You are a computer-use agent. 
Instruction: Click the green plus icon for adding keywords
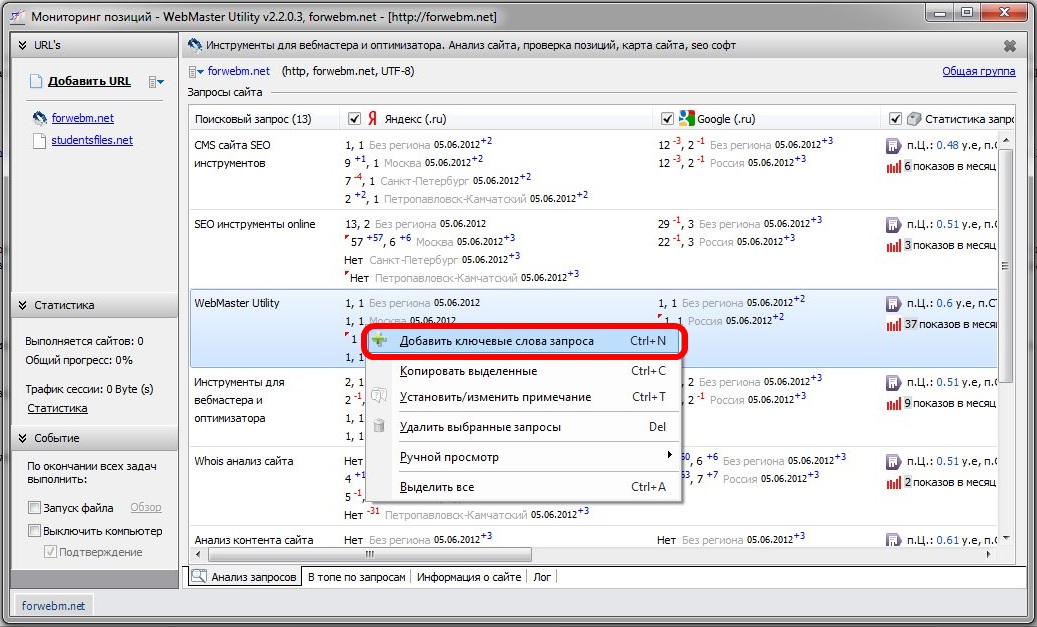[379, 341]
